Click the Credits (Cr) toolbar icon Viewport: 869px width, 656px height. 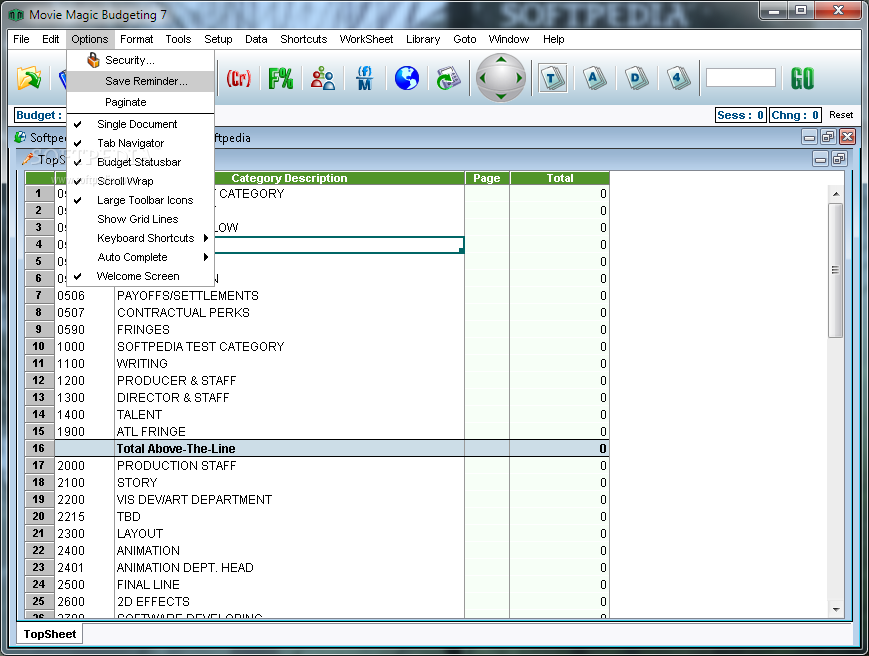tap(238, 78)
